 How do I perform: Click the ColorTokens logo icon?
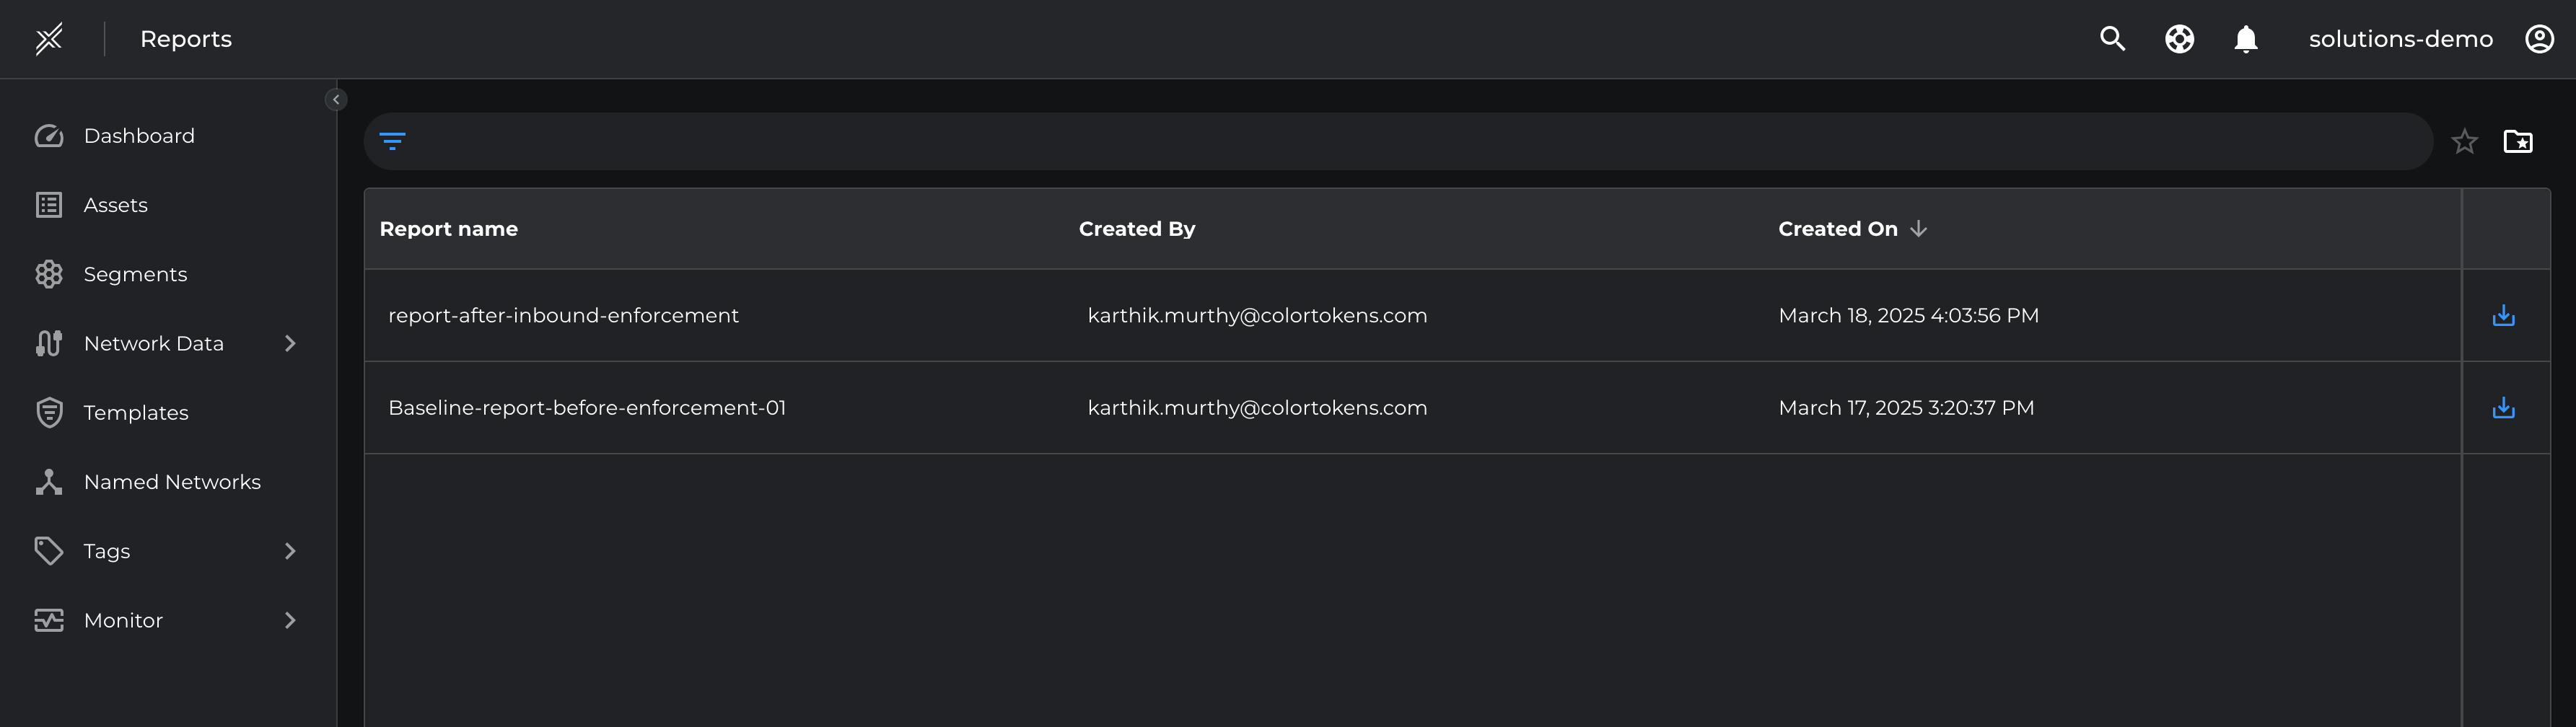click(49, 39)
